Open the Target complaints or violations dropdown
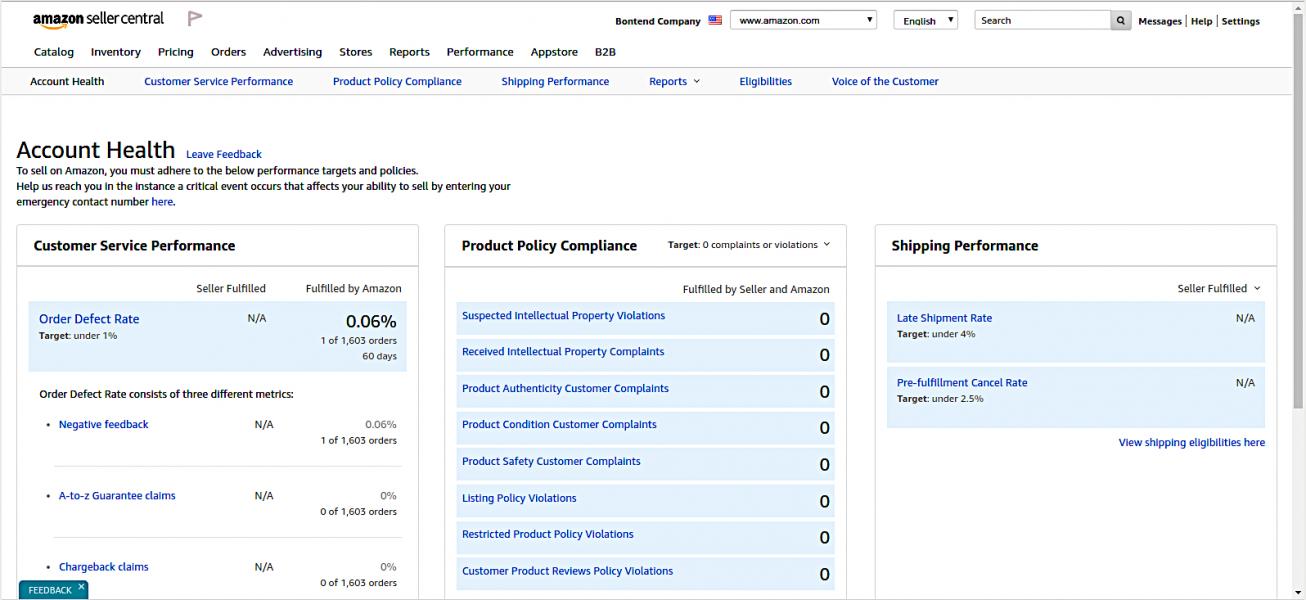The image size is (1306, 600). [749, 245]
